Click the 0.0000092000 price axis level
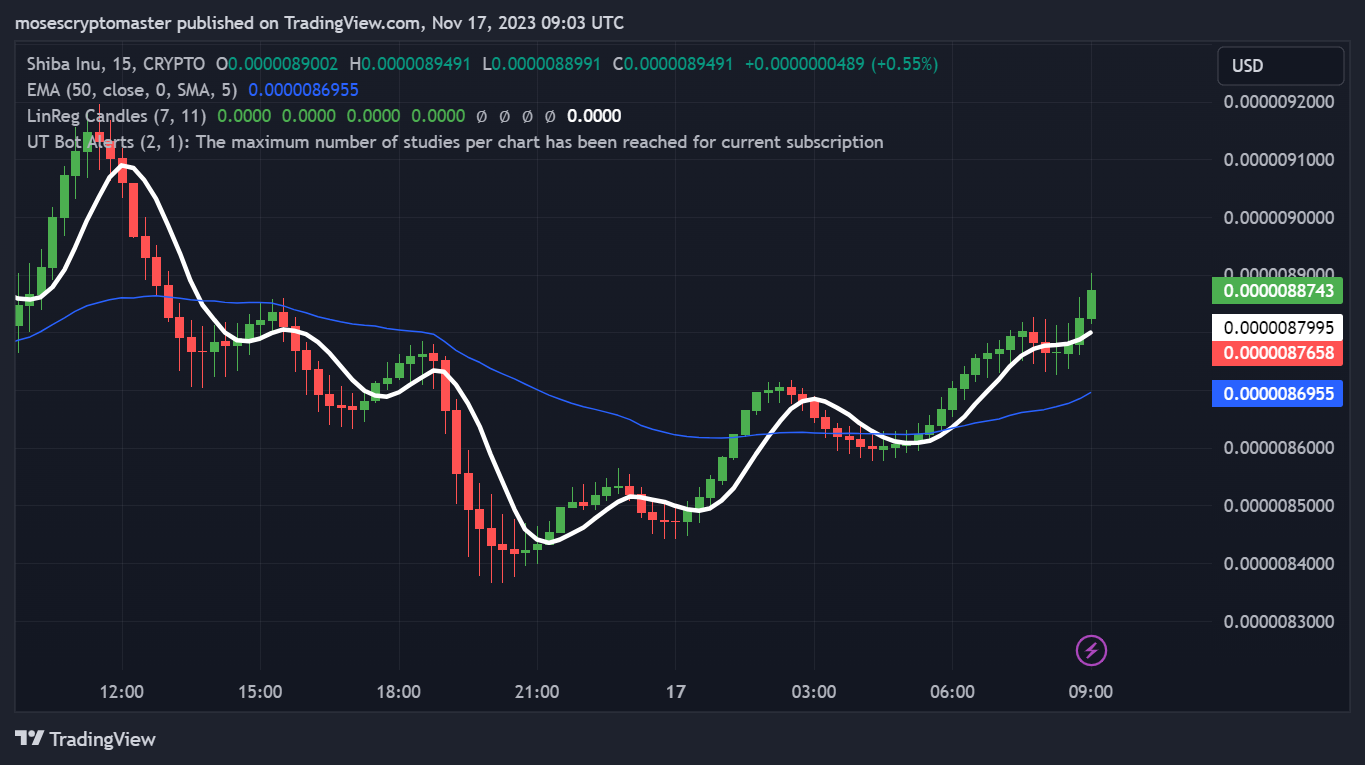 point(1279,101)
